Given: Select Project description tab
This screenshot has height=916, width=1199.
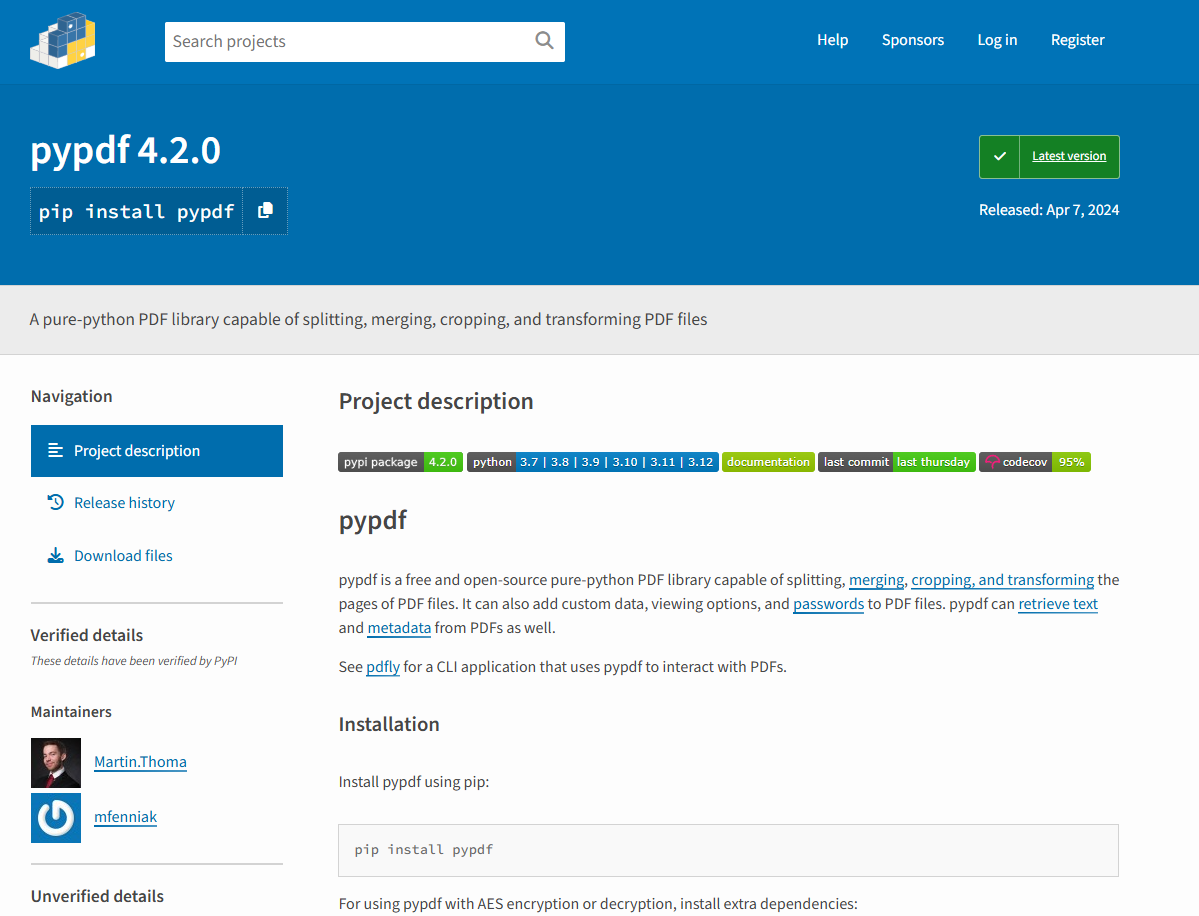Looking at the screenshot, I should click(157, 451).
